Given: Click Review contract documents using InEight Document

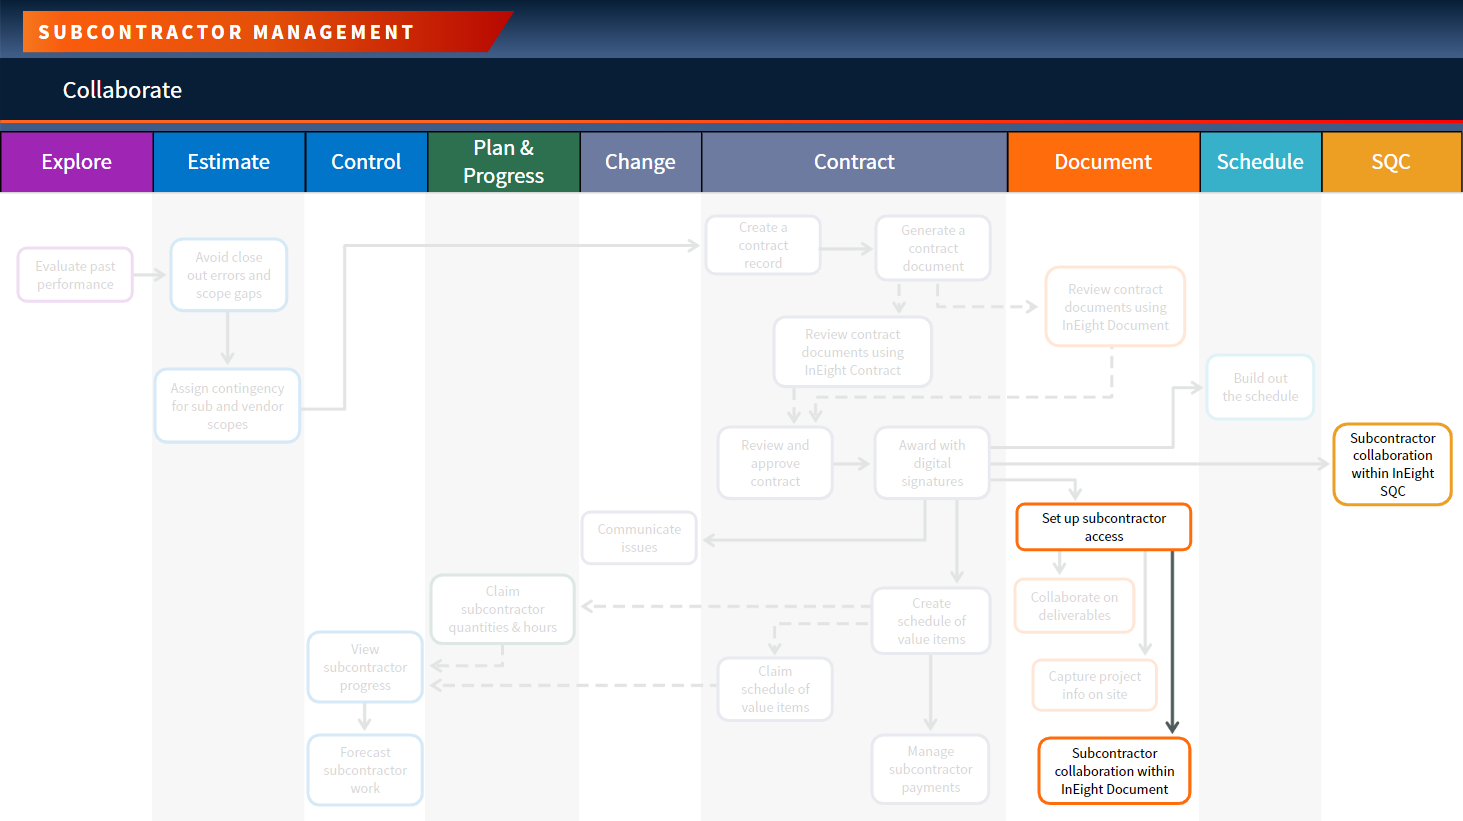Looking at the screenshot, I should pyautogui.click(x=1115, y=307).
